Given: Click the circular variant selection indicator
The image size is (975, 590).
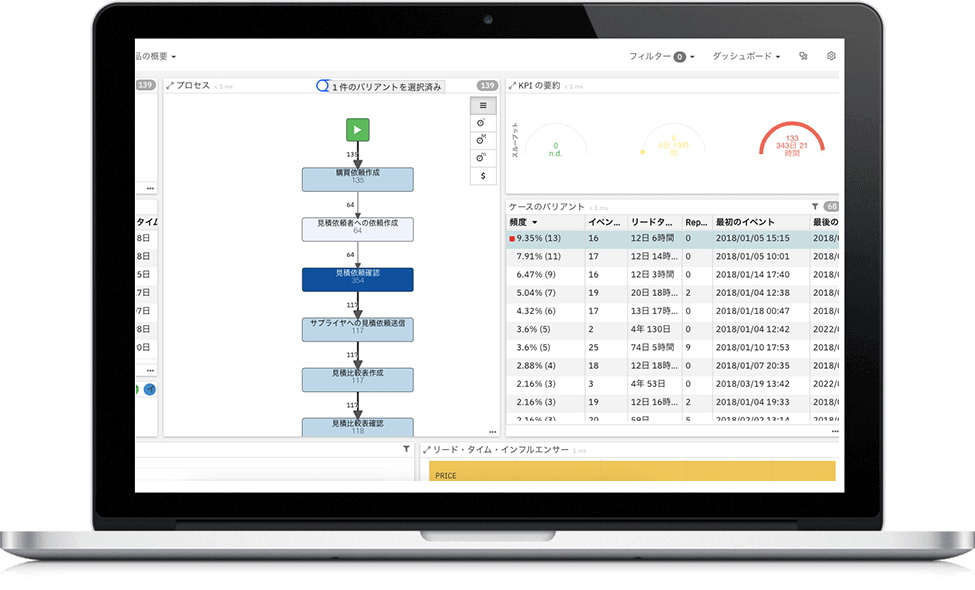Looking at the screenshot, I should point(322,86).
